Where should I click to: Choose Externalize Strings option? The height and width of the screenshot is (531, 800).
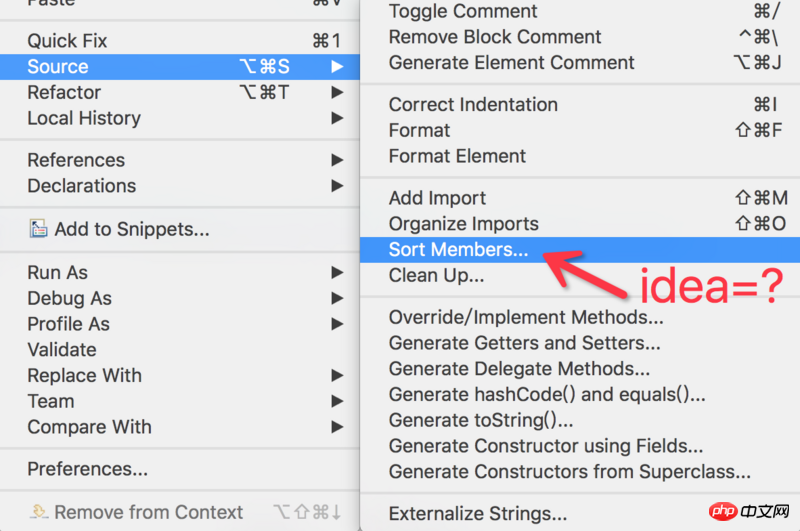coord(580,513)
